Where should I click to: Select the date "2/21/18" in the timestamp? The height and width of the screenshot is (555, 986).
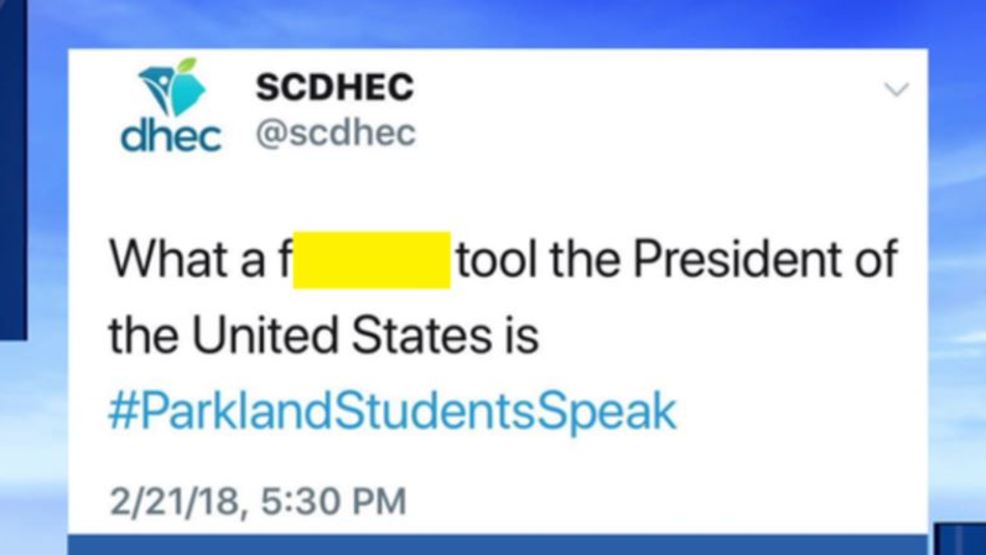173,500
